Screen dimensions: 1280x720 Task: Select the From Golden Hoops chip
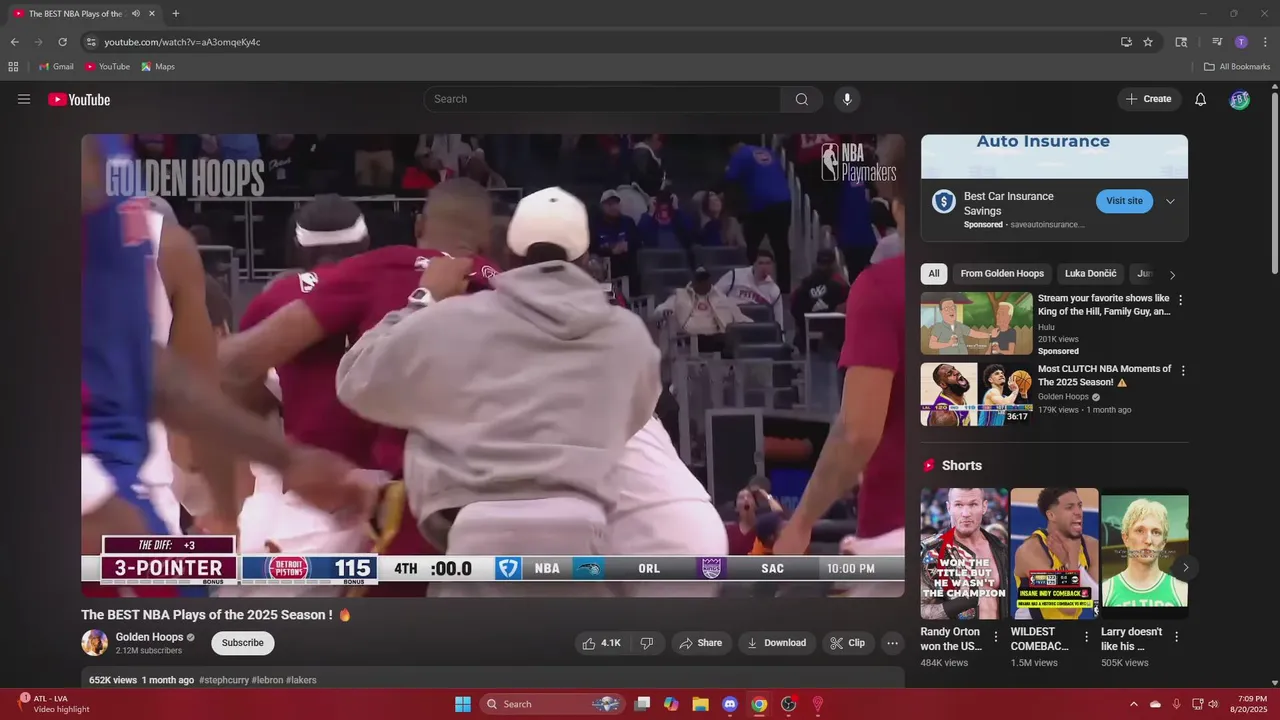(x=1002, y=274)
